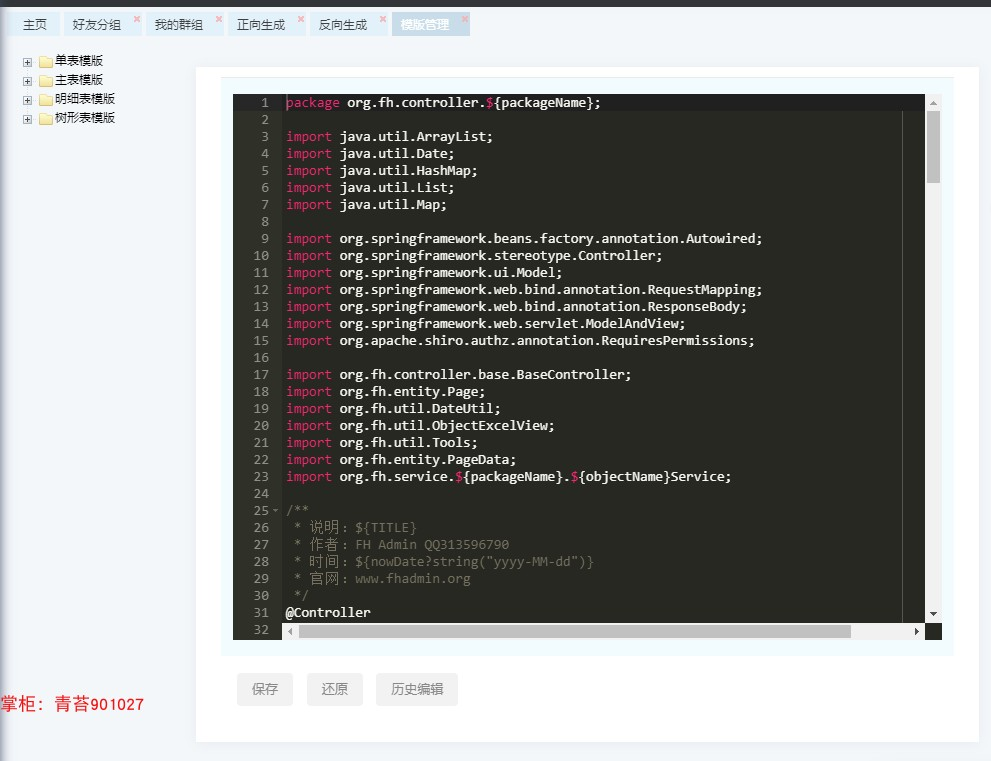Click the Autowired import line
The width and height of the screenshot is (991, 761).
click(524, 238)
